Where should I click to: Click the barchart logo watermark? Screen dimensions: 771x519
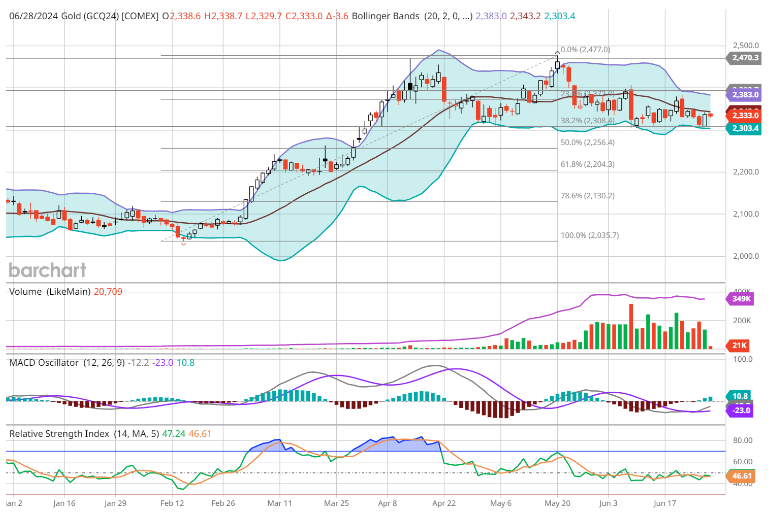(47, 269)
